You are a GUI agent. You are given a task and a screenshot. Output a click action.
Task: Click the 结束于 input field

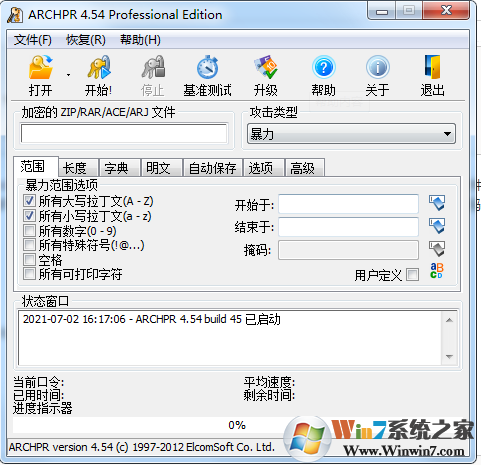(348, 227)
